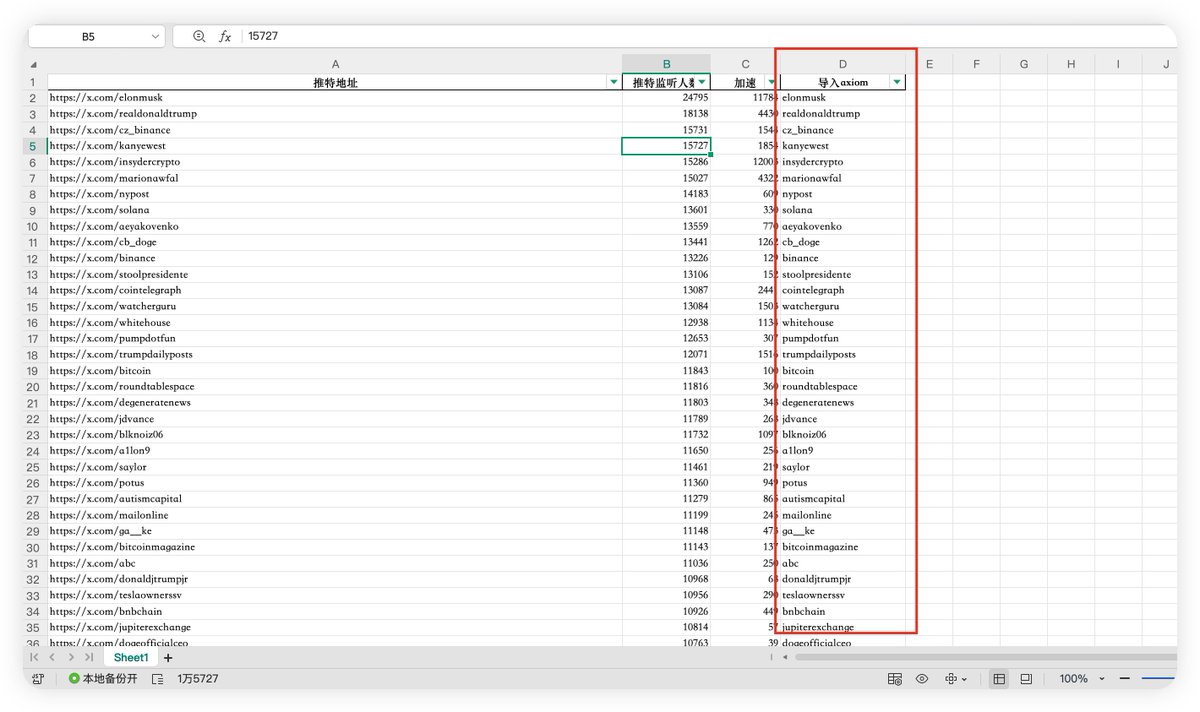Open filter dropdown for 推特监听人数 column
This screenshot has width=1200, height=712.
click(x=703, y=82)
